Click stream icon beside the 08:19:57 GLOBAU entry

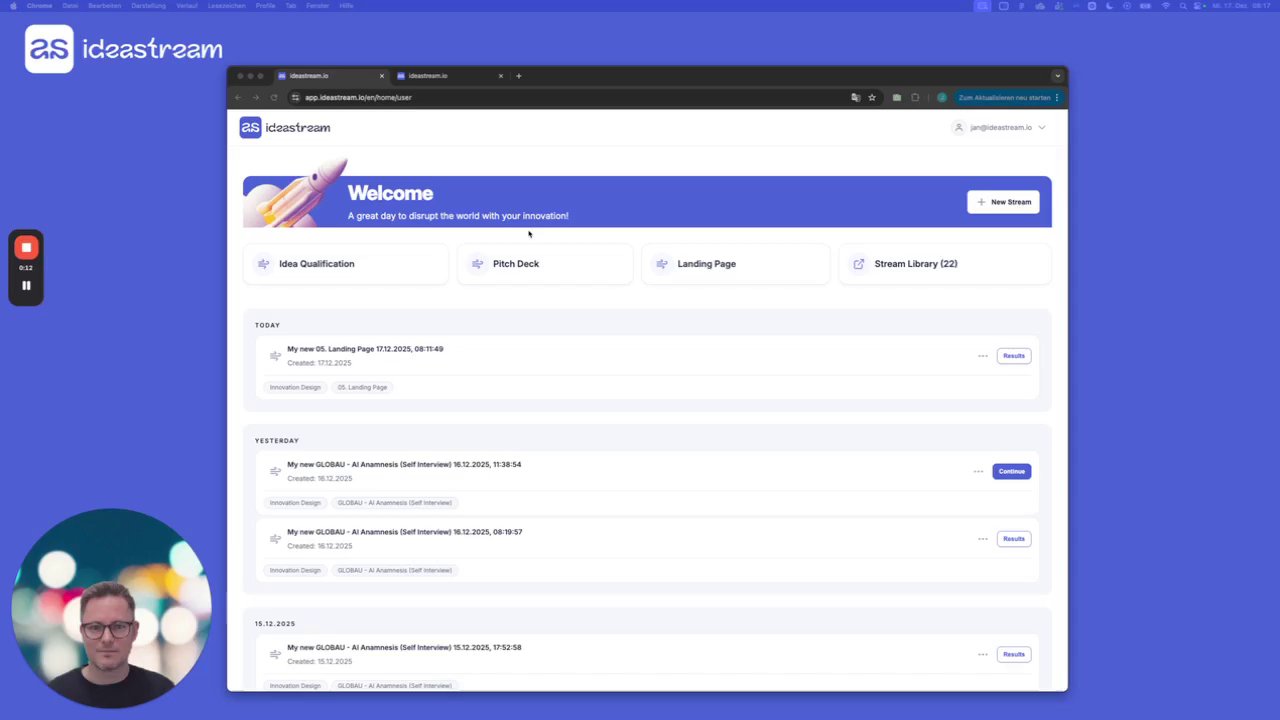(275, 539)
